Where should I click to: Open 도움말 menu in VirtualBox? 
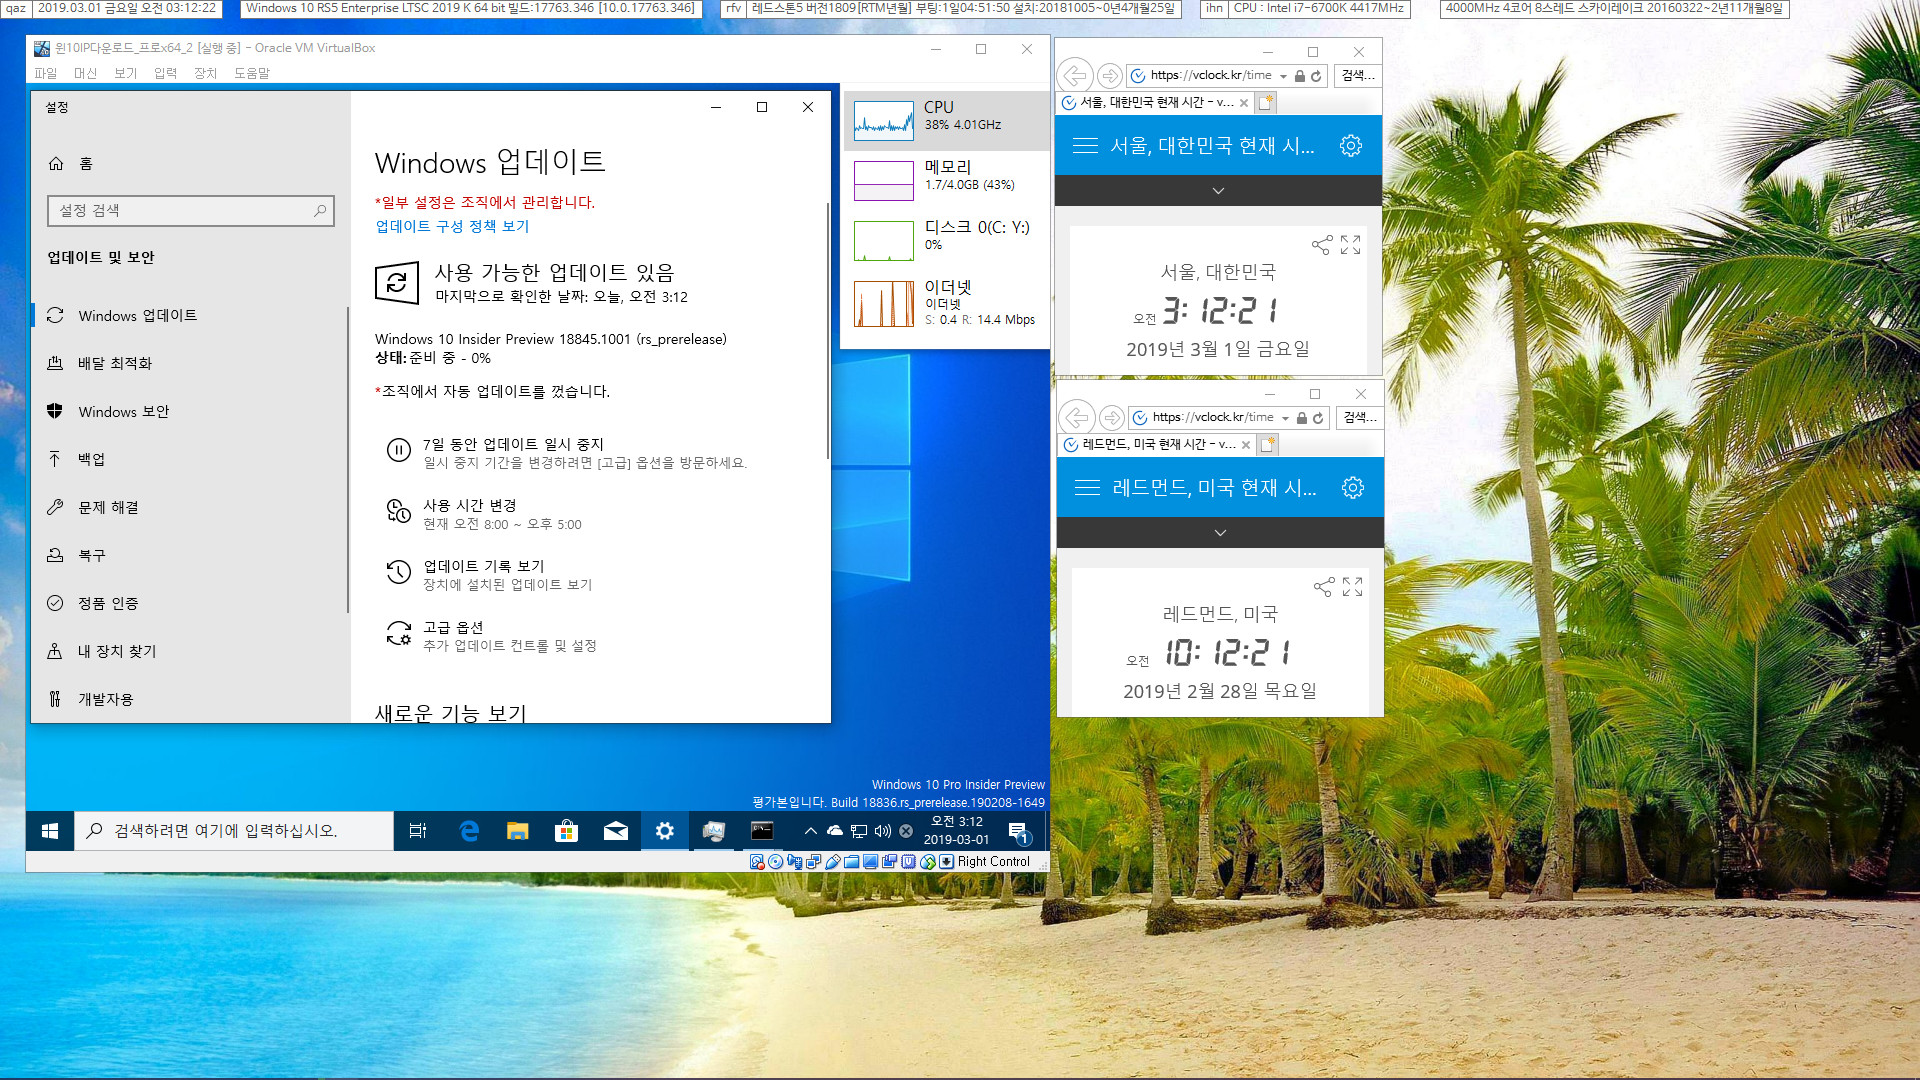pyautogui.click(x=251, y=73)
